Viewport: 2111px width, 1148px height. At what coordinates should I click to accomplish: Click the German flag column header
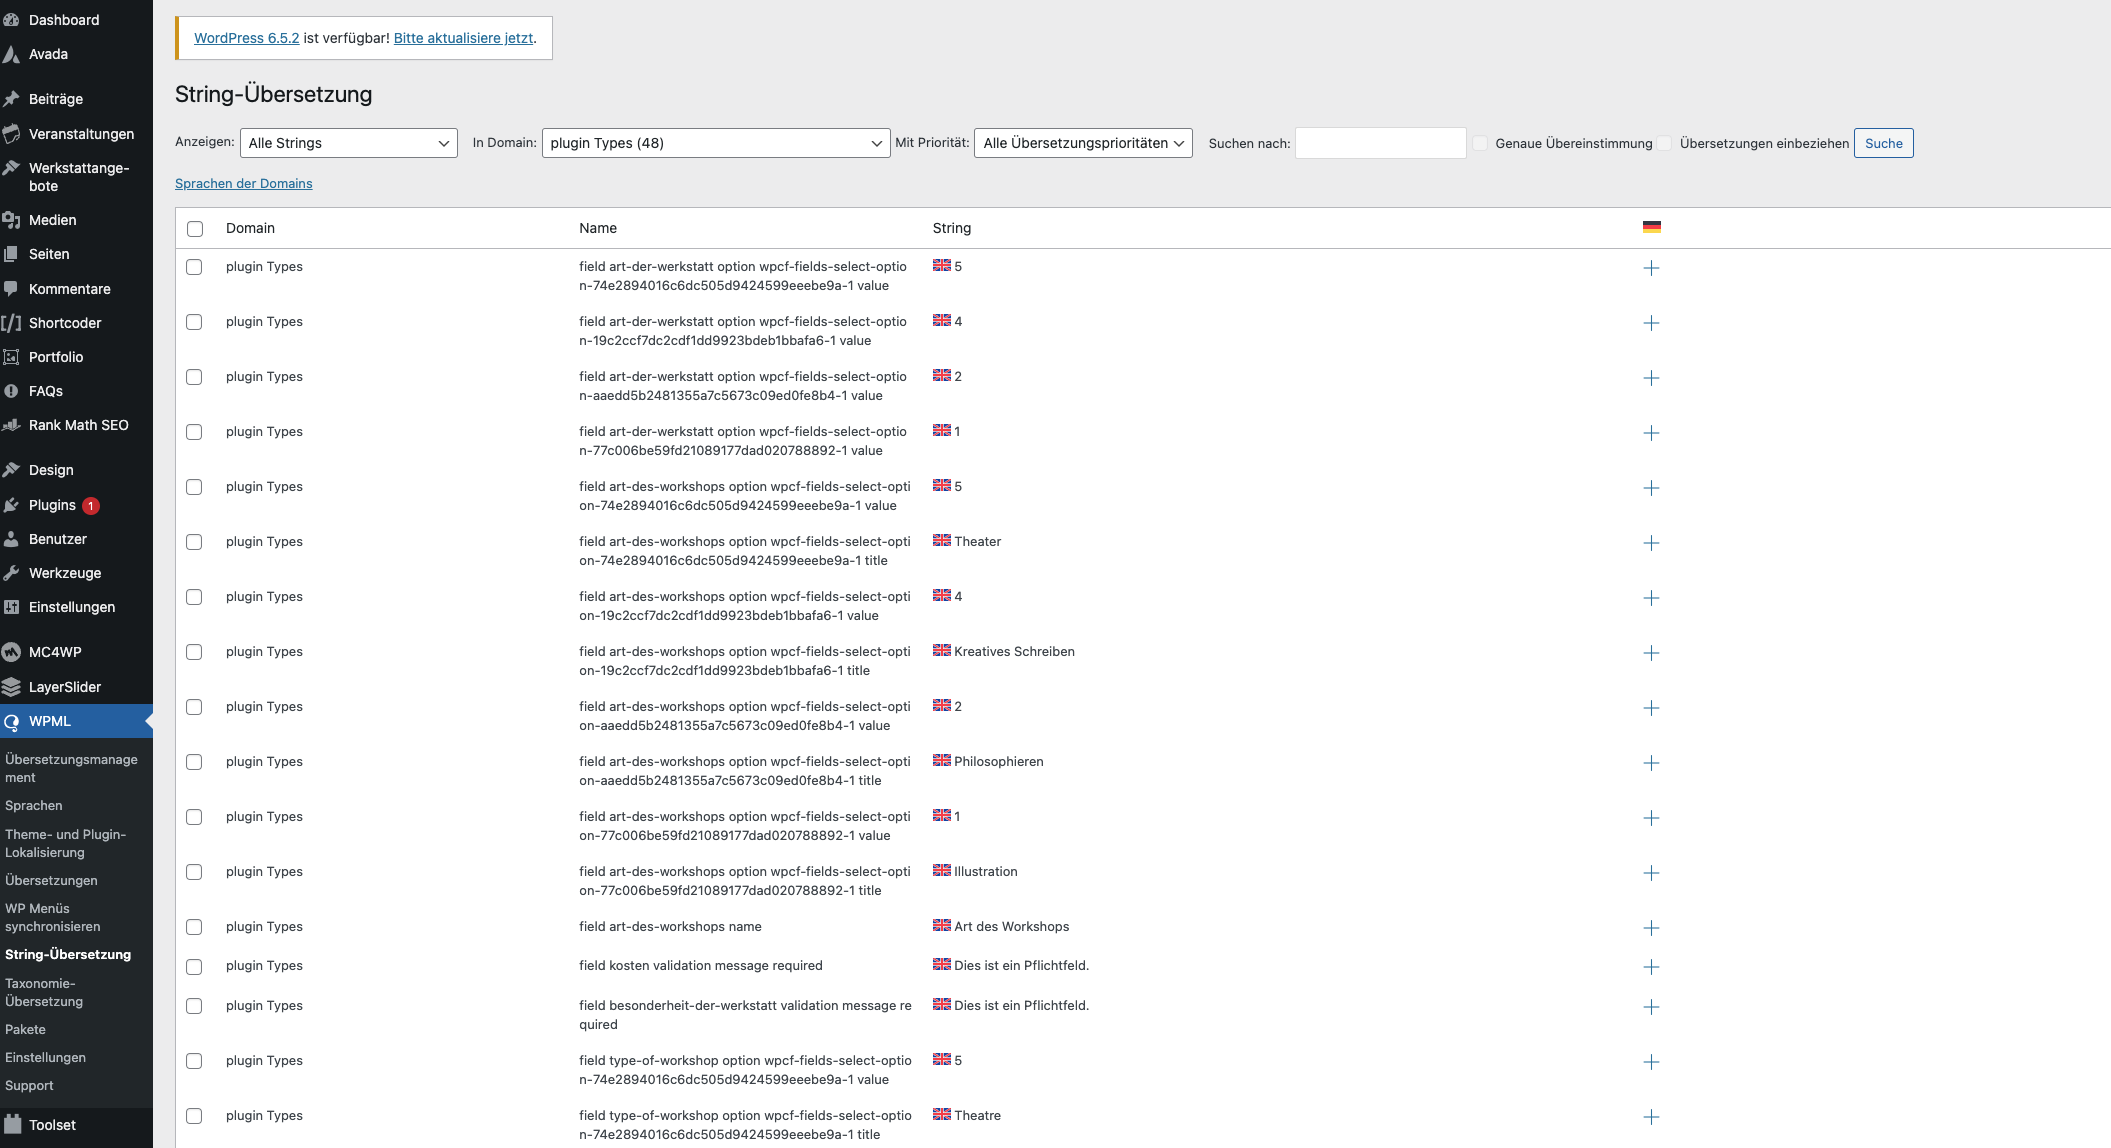pyautogui.click(x=1652, y=227)
